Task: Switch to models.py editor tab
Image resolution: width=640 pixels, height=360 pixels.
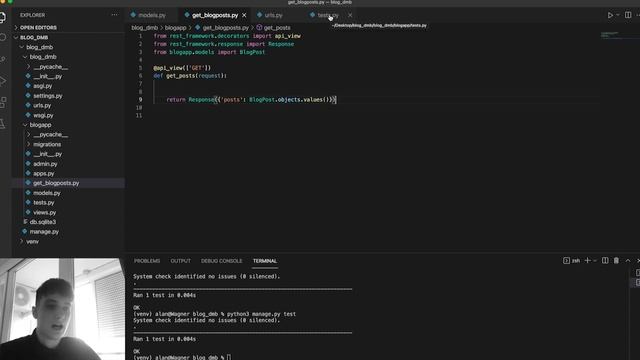Action: coord(152,15)
